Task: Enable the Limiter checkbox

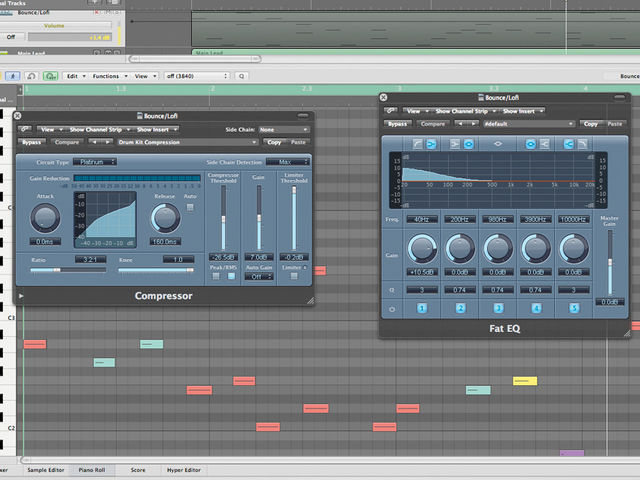Action: pyautogui.click(x=294, y=276)
